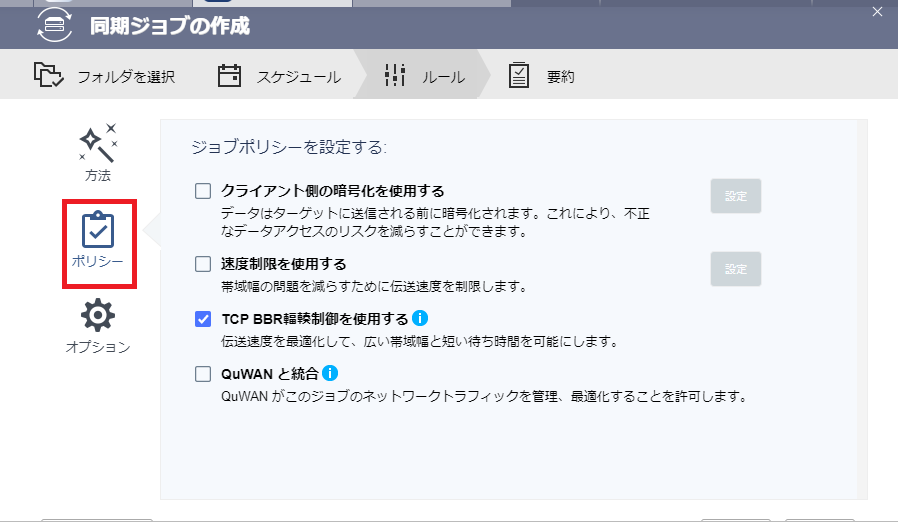Click the document icon of 要約 step
The image size is (898, 523).
[x=518, y=76]
